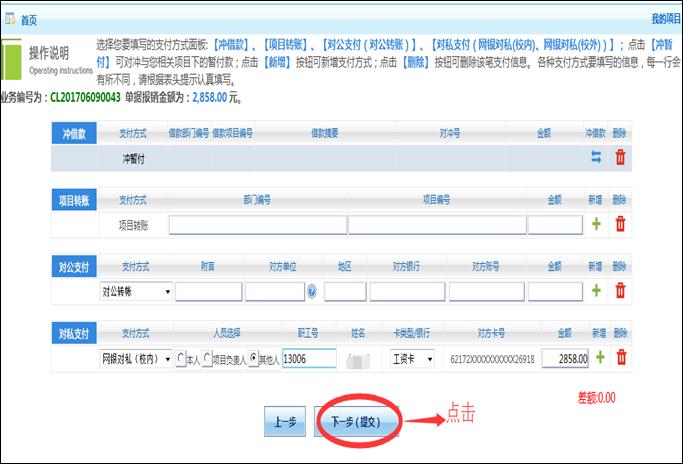Click the 上一步 button
683x464 pixels.
[x=285, y=421]
